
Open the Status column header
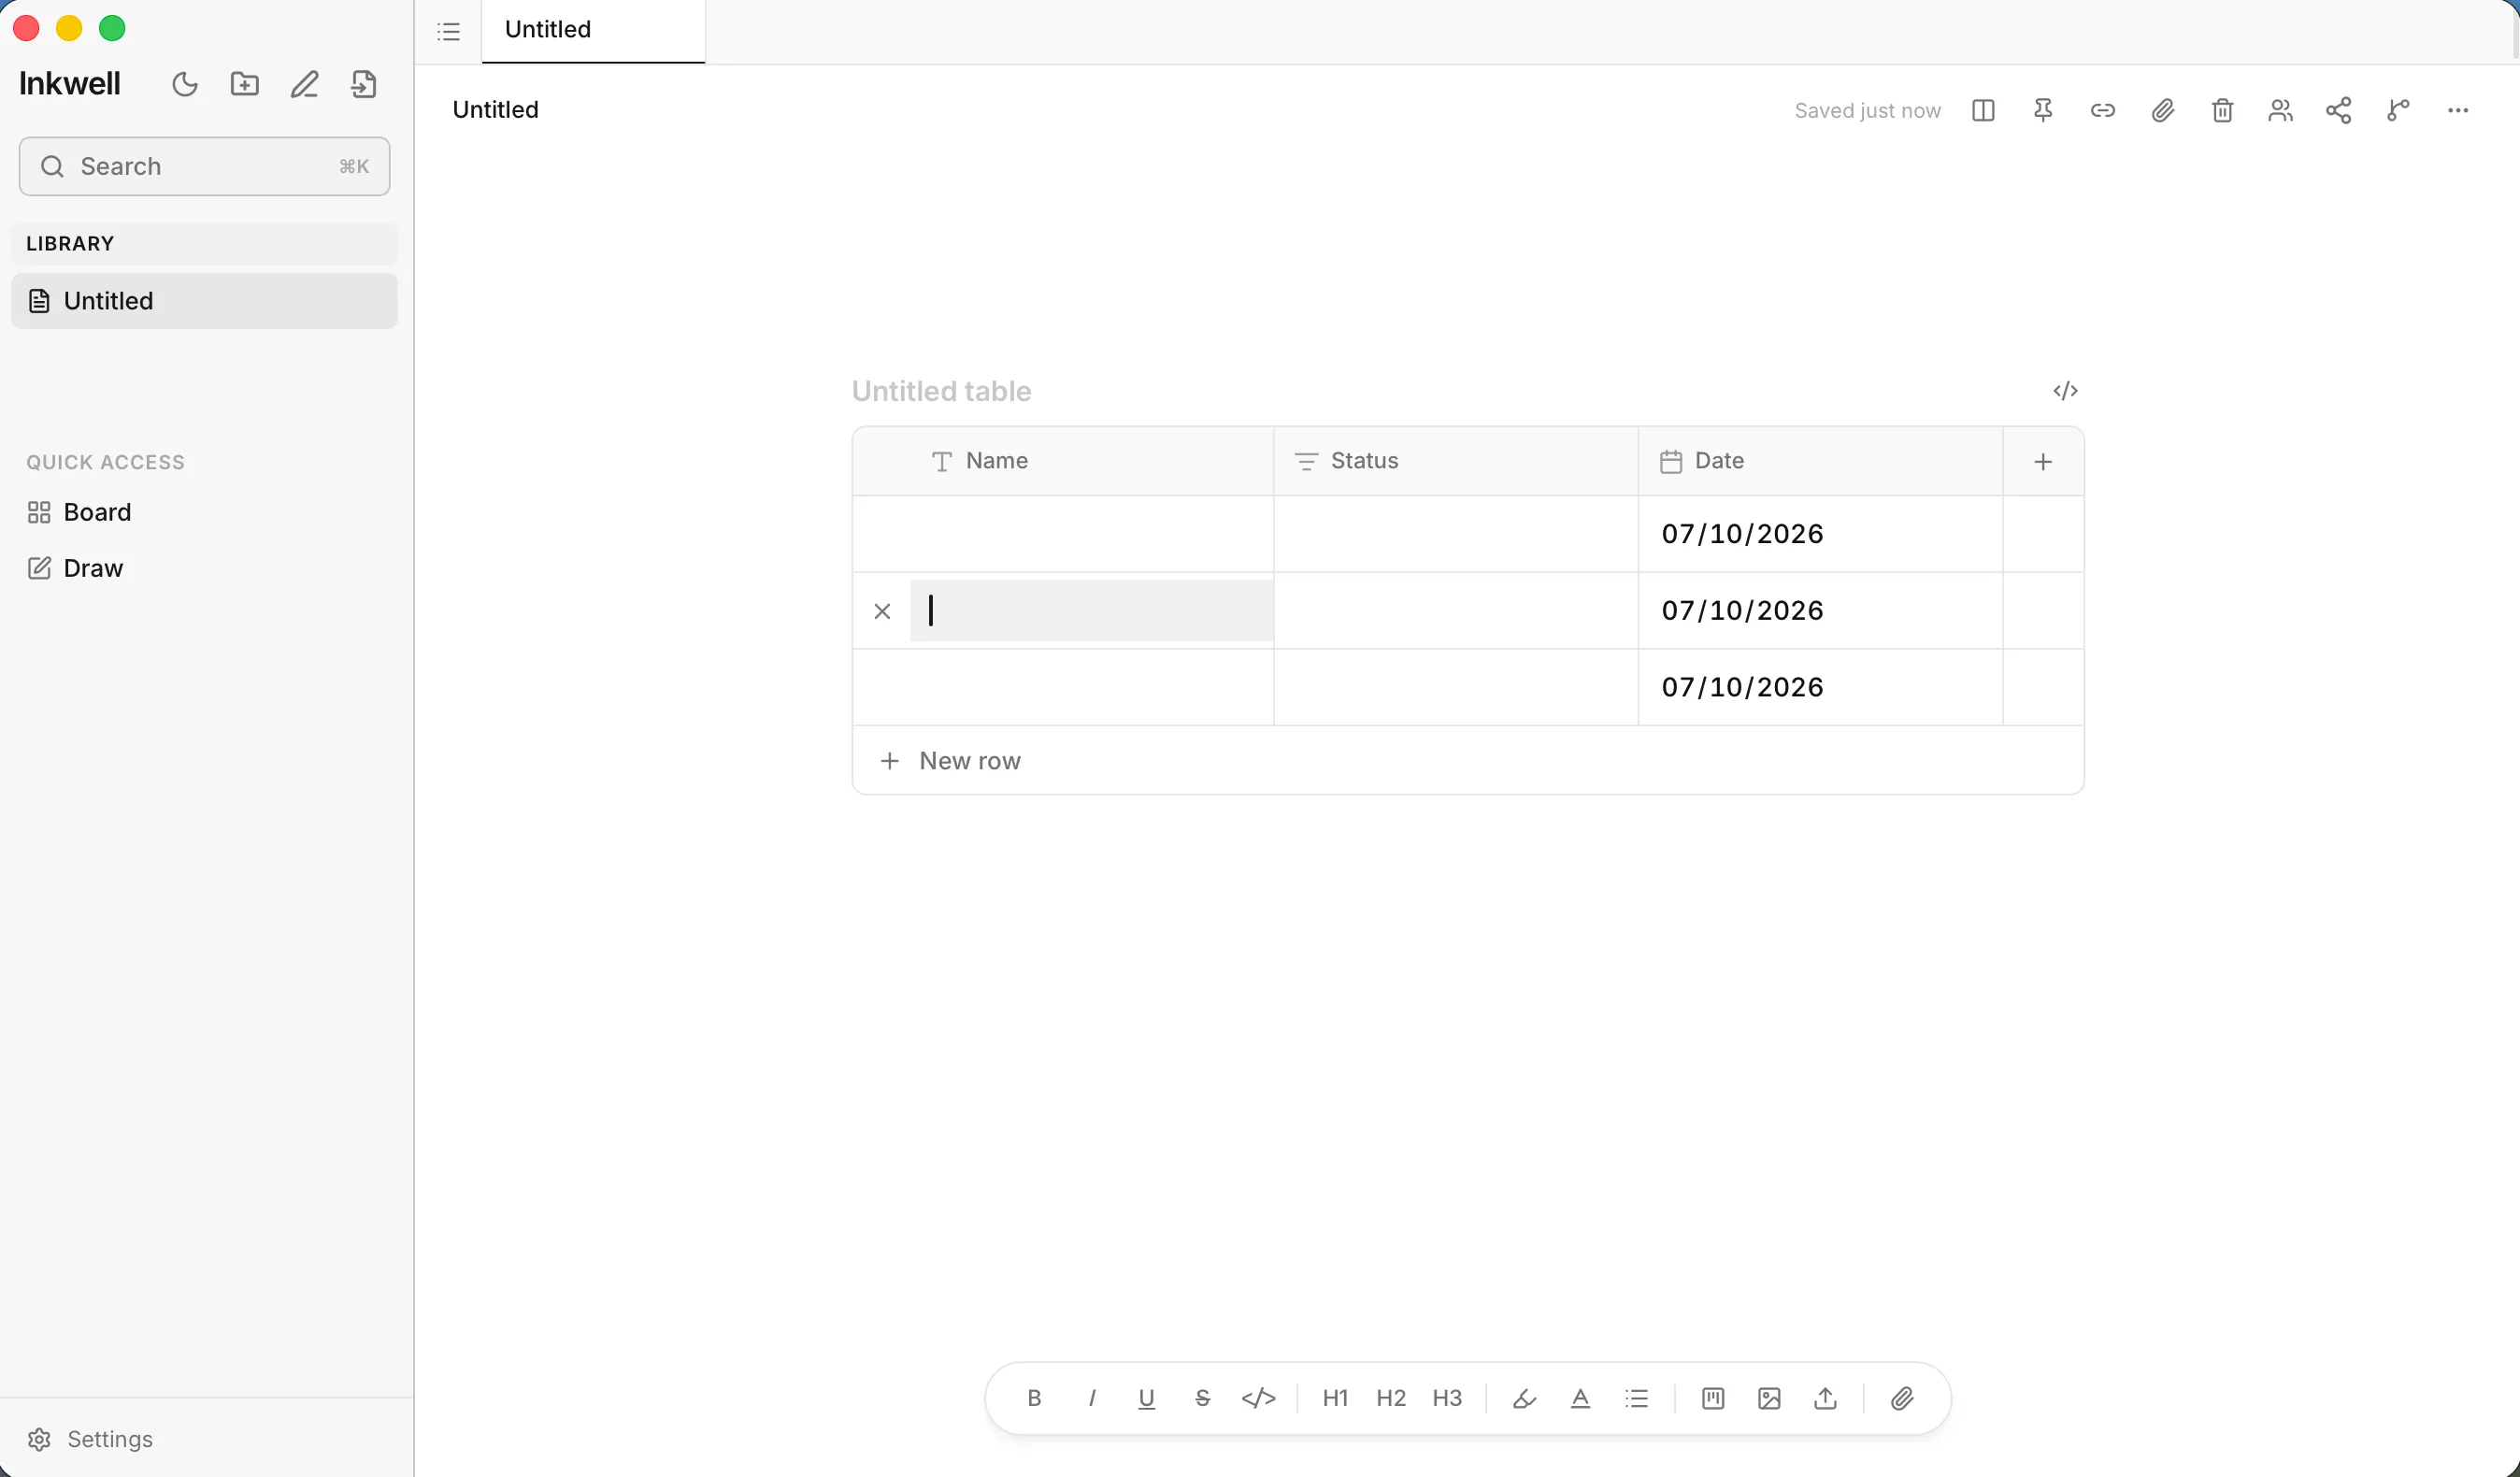[x=1456, y=461]
